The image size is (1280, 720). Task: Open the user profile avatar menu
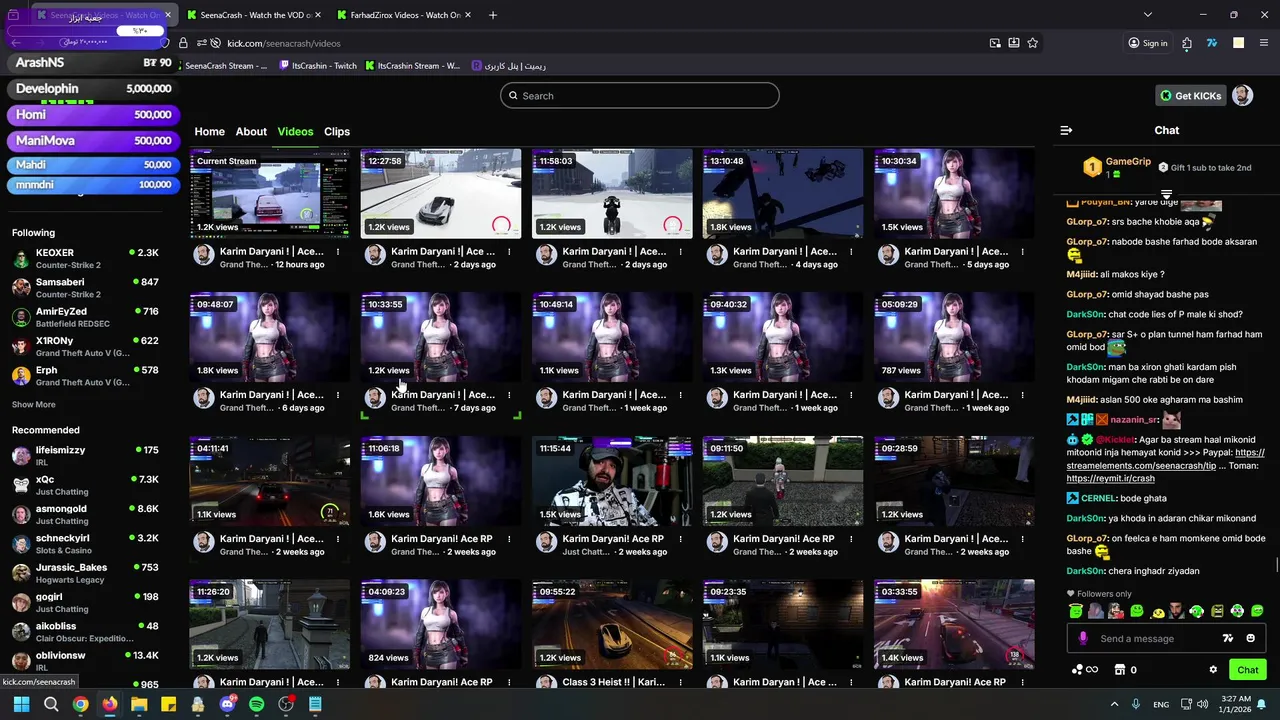point(1242,96)
